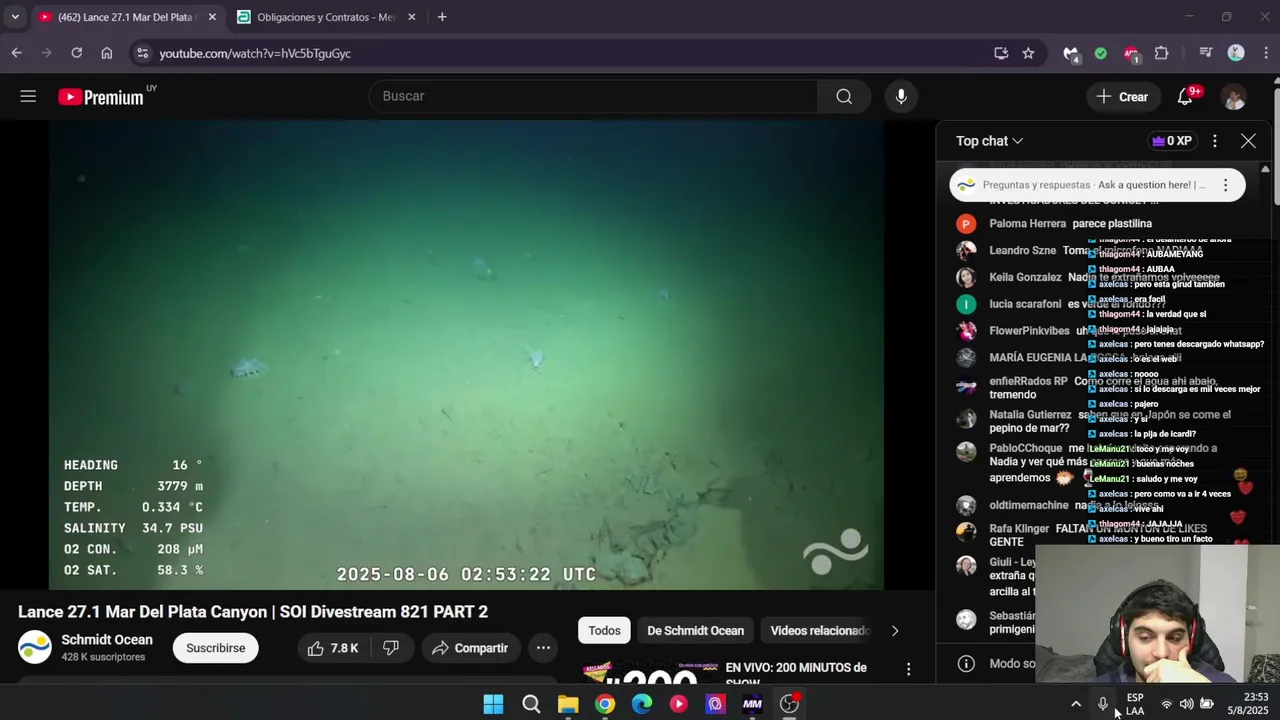Switch to Obligaciones y Contratos tab
This screenshot has height=720, width=1280.
pos(325,17)
